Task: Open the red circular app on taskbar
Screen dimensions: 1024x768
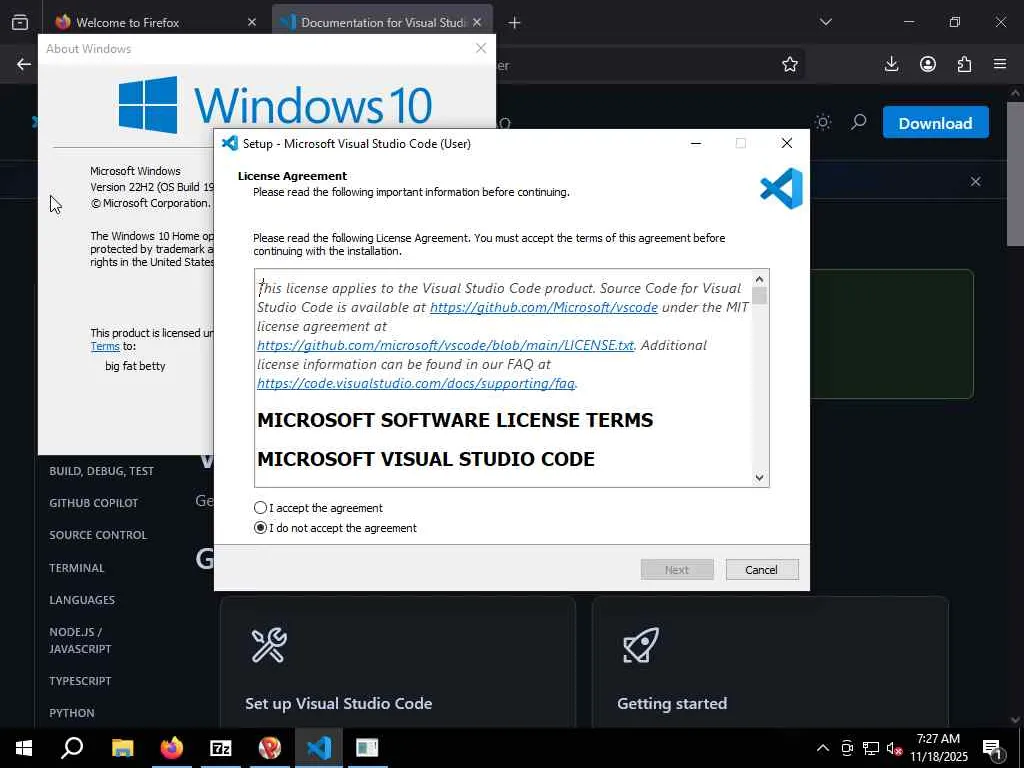Action: 270,748
